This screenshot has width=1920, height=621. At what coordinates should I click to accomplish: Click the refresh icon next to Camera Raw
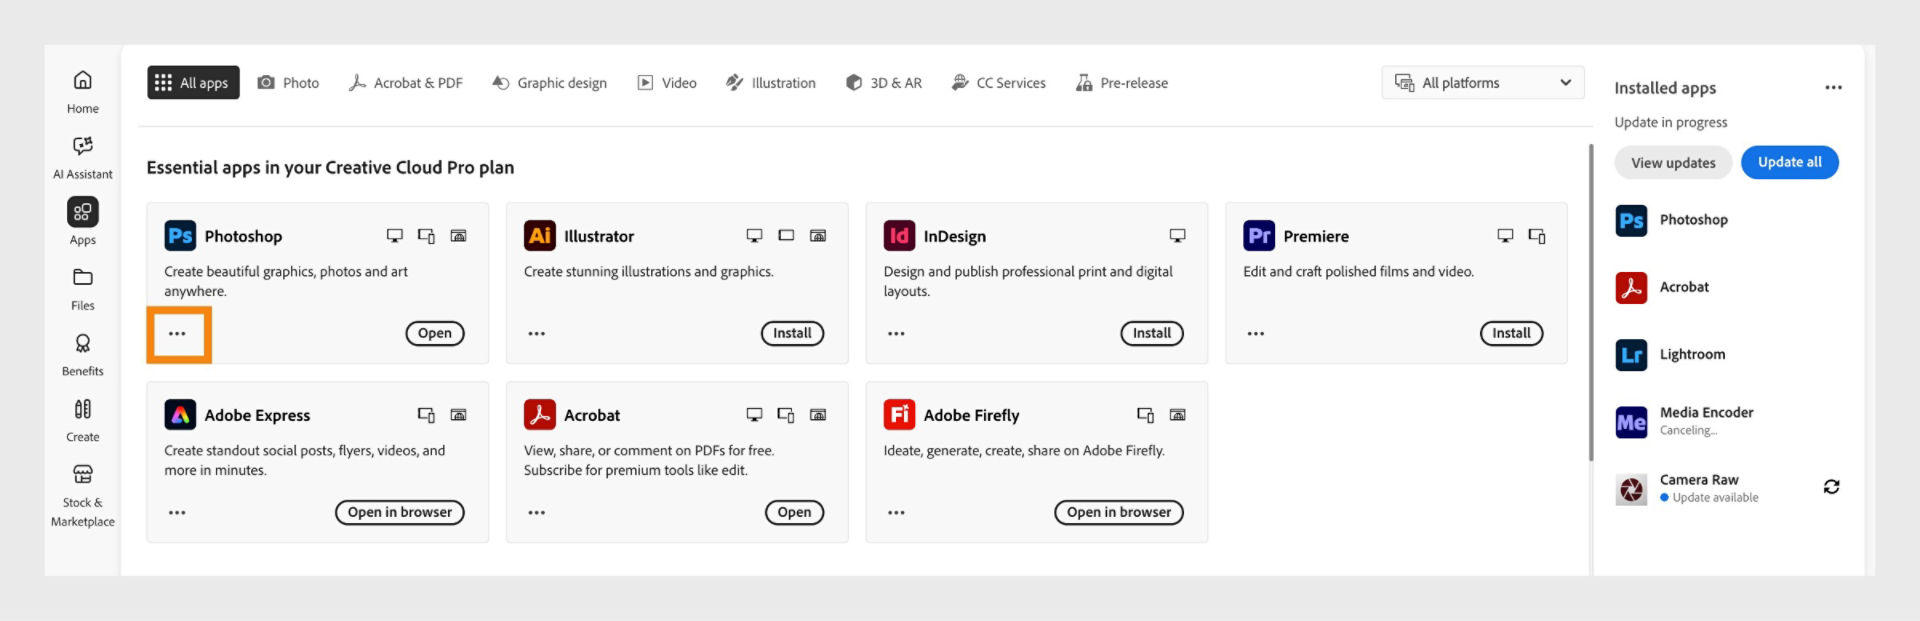coord(1831,487)
